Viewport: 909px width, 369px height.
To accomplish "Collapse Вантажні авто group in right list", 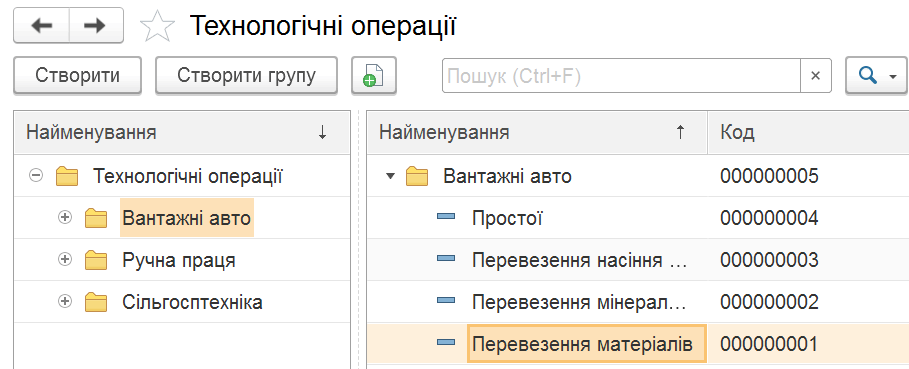I will tap(390, 176).
